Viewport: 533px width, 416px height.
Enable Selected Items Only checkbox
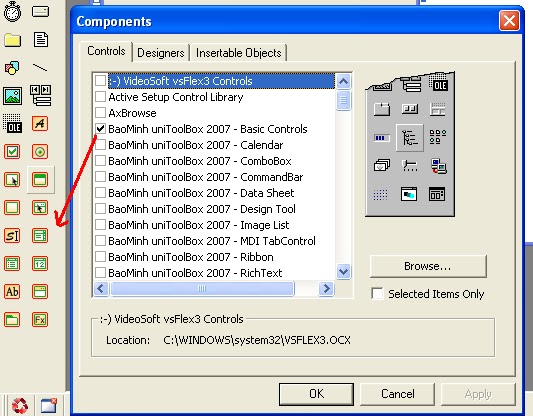point(377,294)
